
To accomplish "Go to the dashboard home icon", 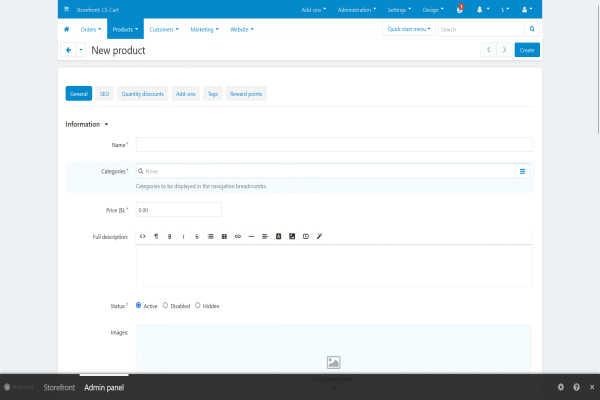I will pos(67,29).
